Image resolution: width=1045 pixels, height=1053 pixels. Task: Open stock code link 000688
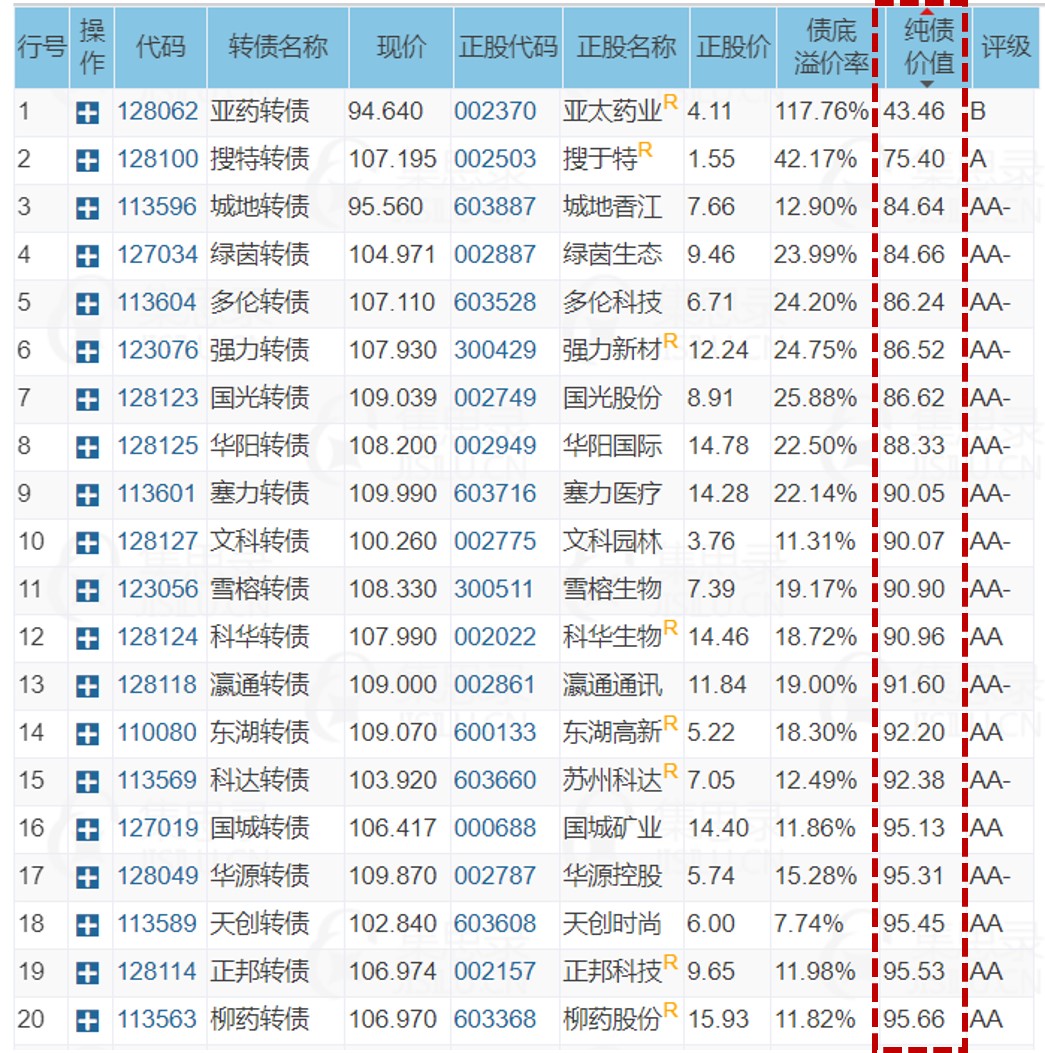[x=495, y=828]
